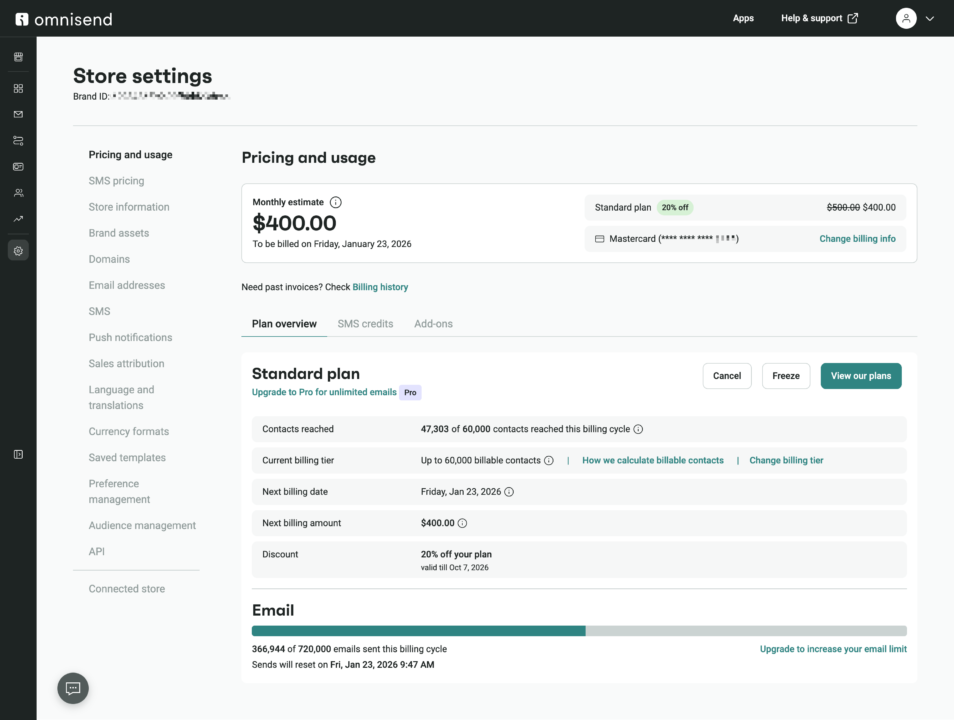Open the store icon in sidebar
Screen dimensions: 954x720
click(x=18, y=57)
